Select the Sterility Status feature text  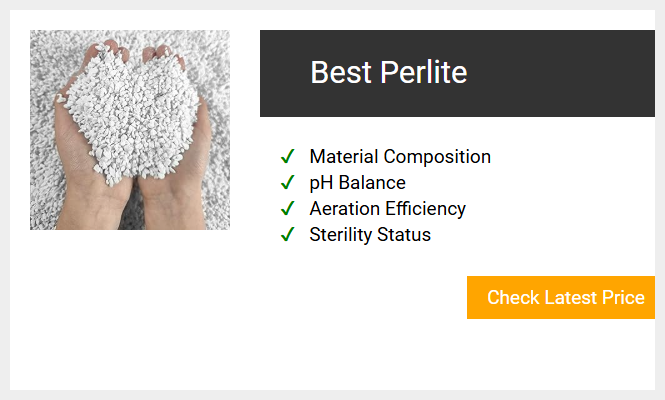(x=370, y=235)
